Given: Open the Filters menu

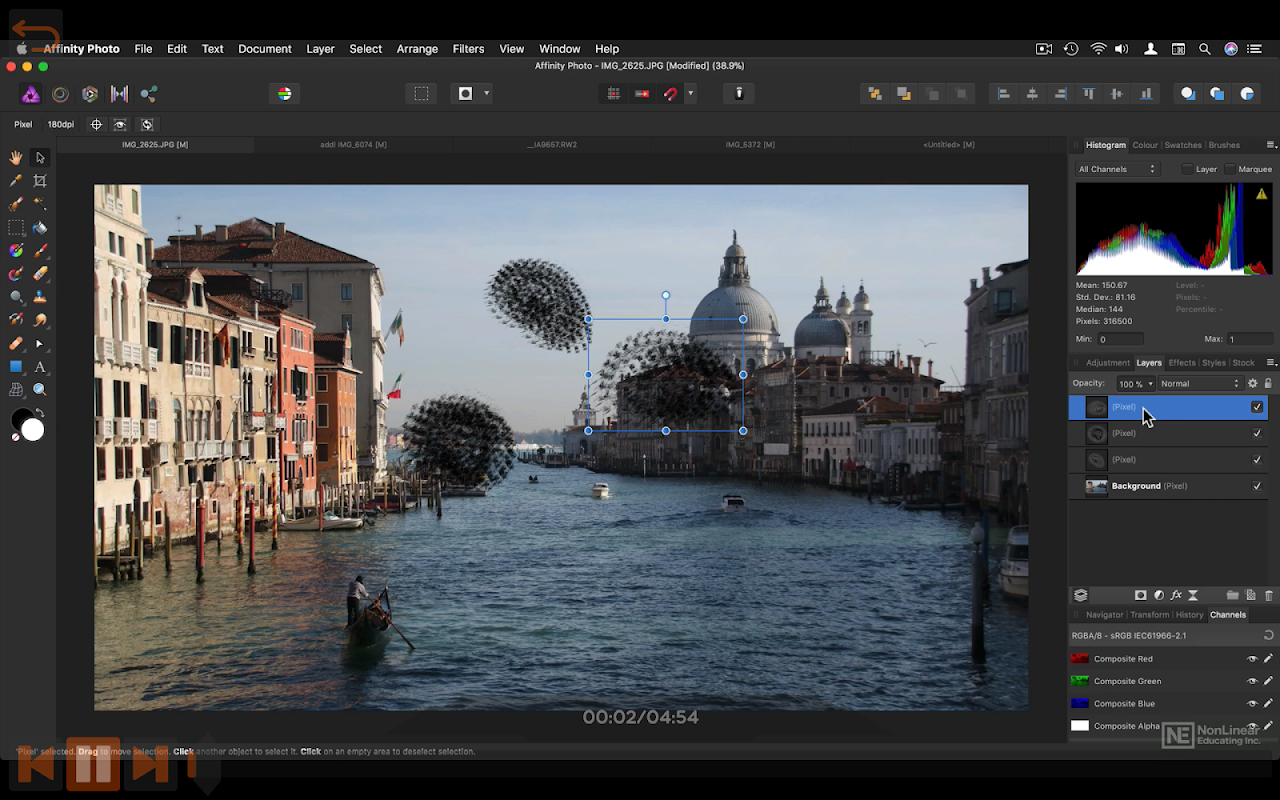Looking at the screenshot, I should pos(468,49).
